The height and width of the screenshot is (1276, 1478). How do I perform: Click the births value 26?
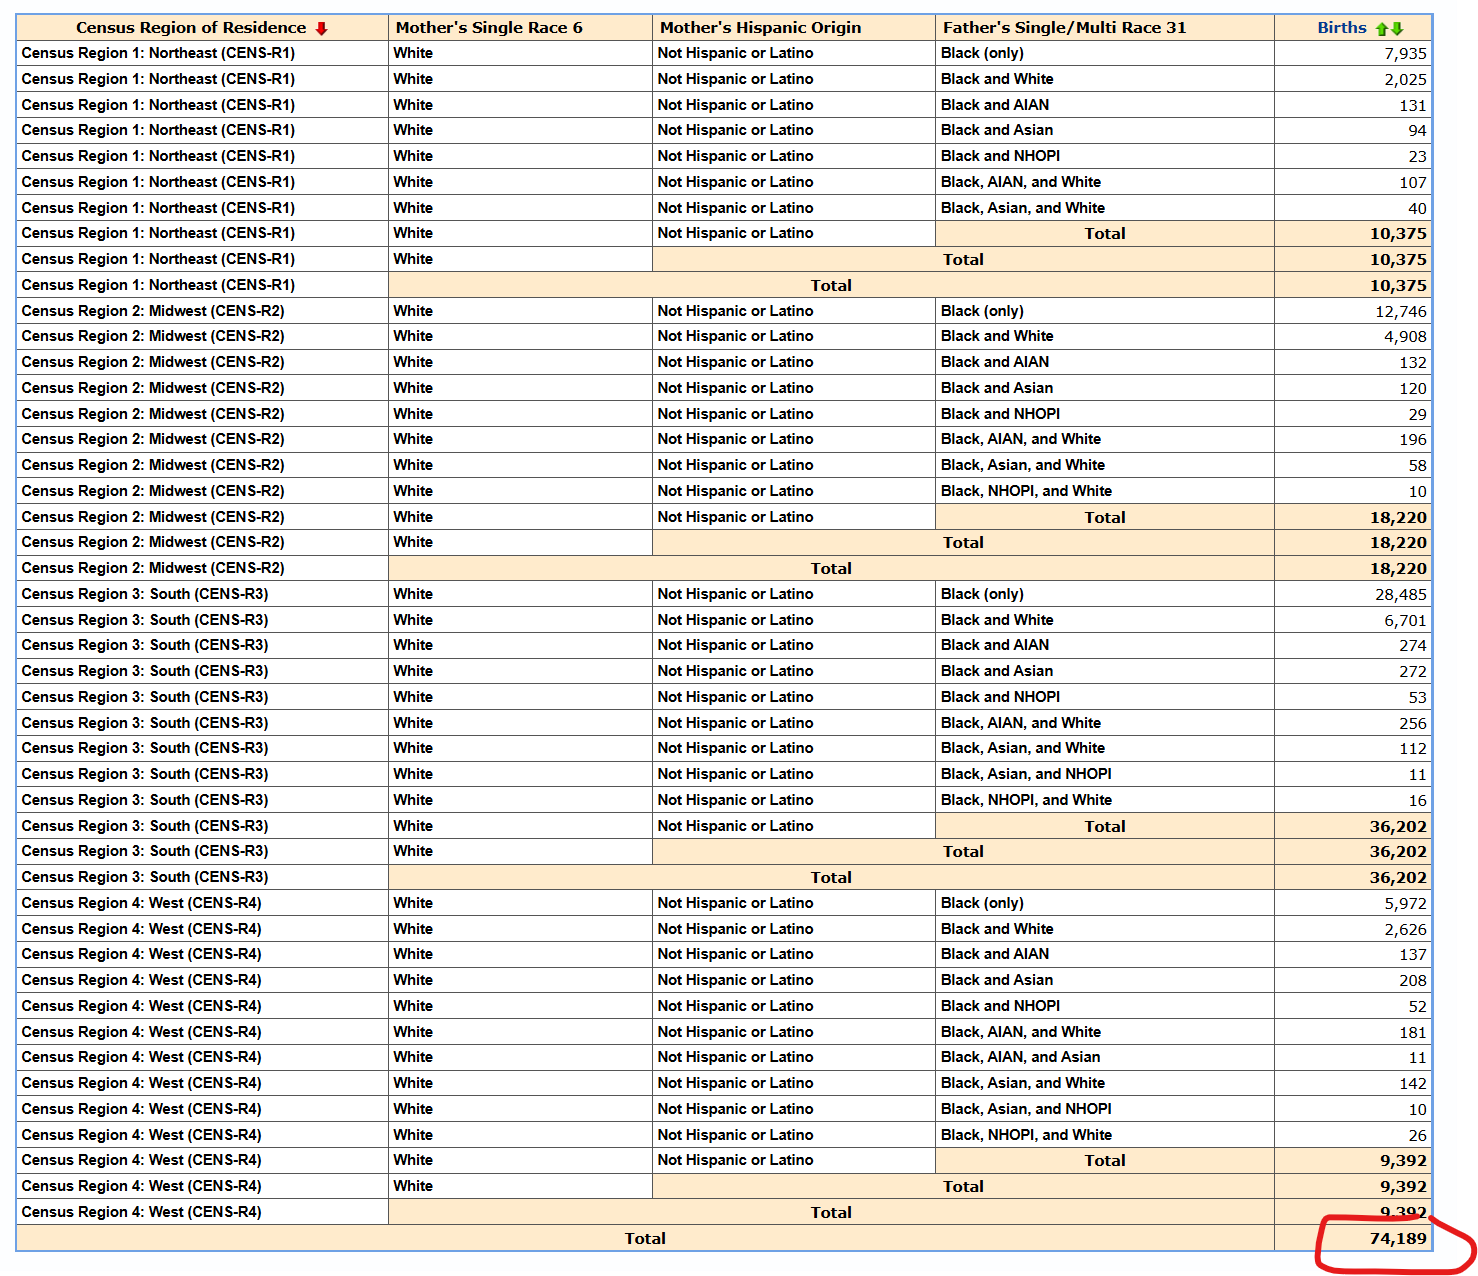click(x=1418, y=1136)
